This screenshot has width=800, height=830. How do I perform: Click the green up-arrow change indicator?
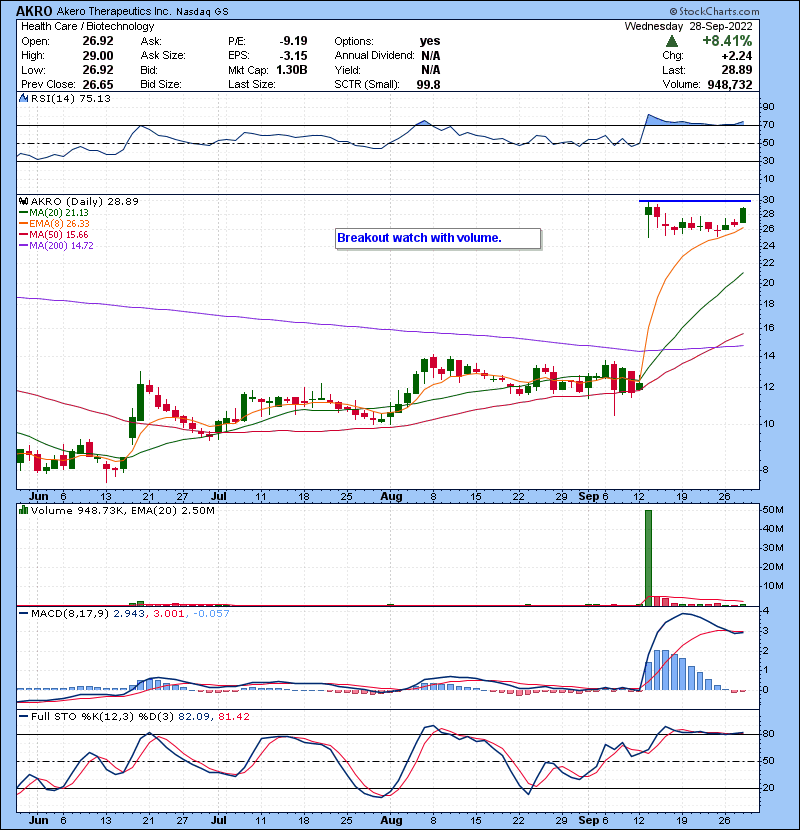click(x=672, y=41)
